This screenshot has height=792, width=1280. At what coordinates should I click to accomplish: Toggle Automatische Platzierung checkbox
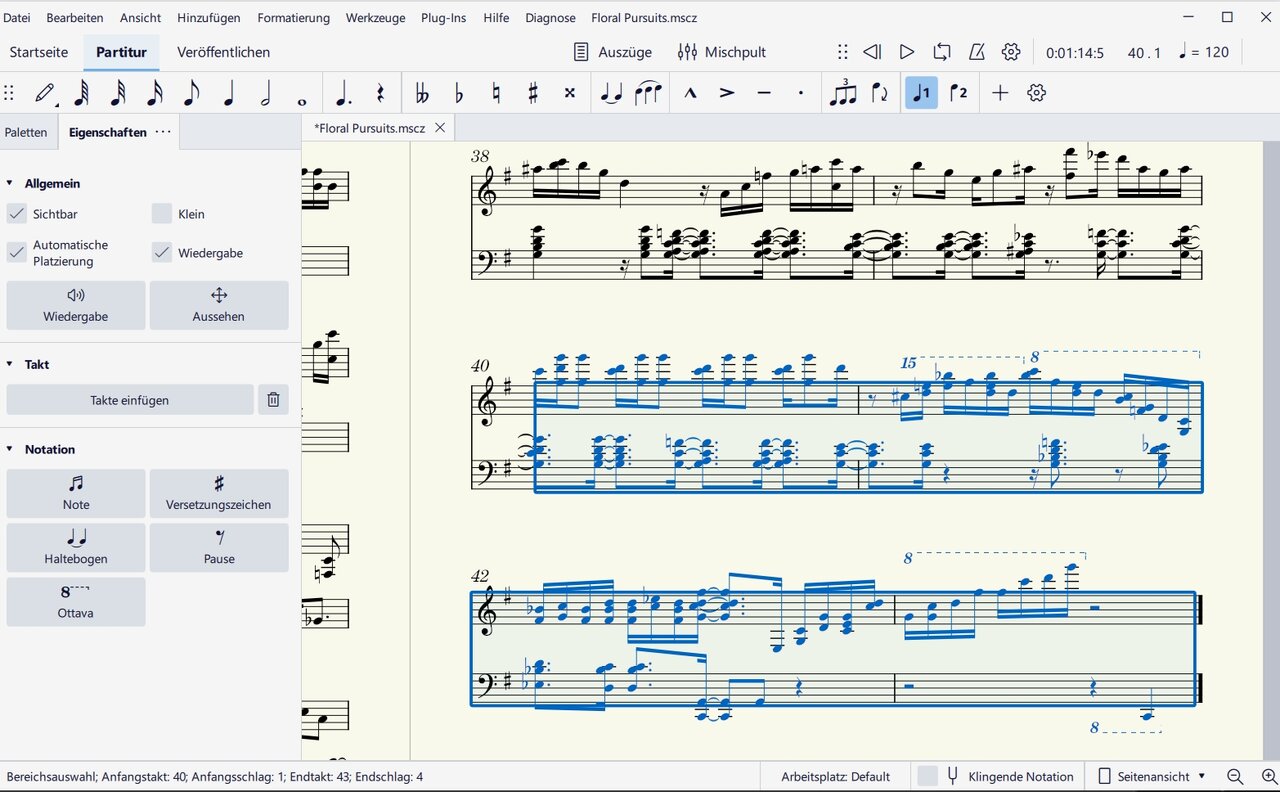pyautogui.click(x=17, y=253)
